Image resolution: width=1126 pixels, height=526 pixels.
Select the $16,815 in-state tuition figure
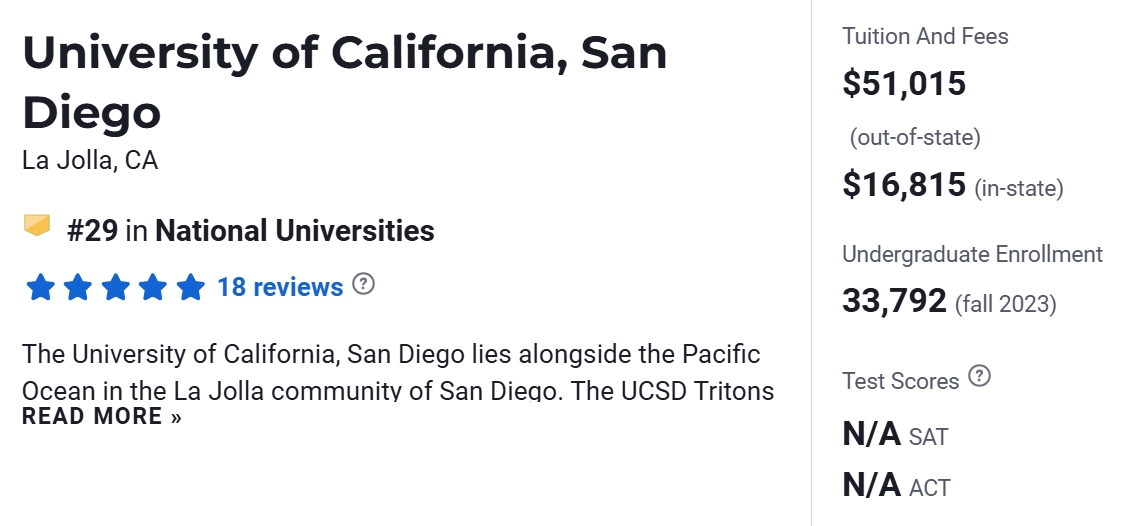click(904, 185)
